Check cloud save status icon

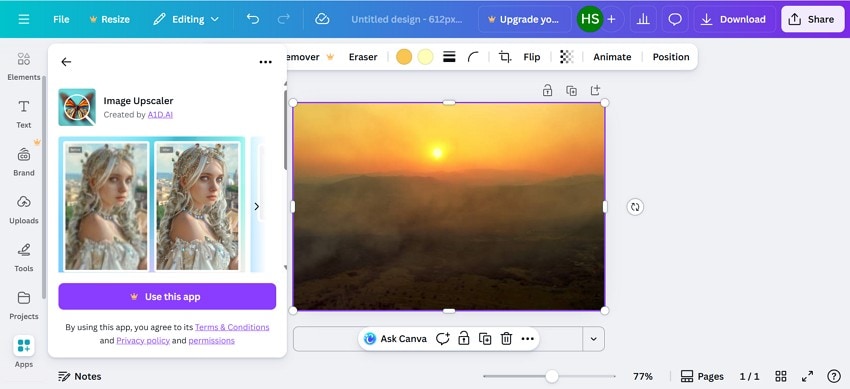322,19
